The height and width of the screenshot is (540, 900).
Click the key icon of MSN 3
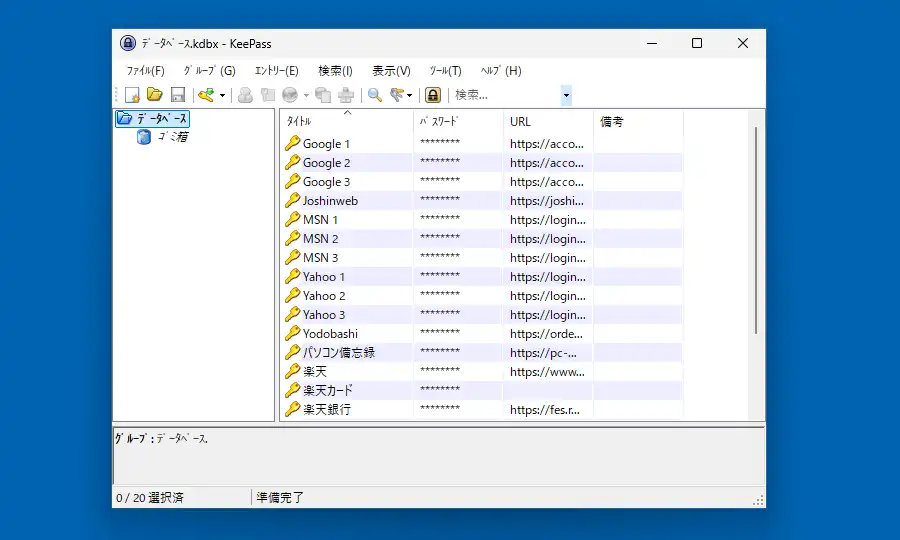click(293, 257)
